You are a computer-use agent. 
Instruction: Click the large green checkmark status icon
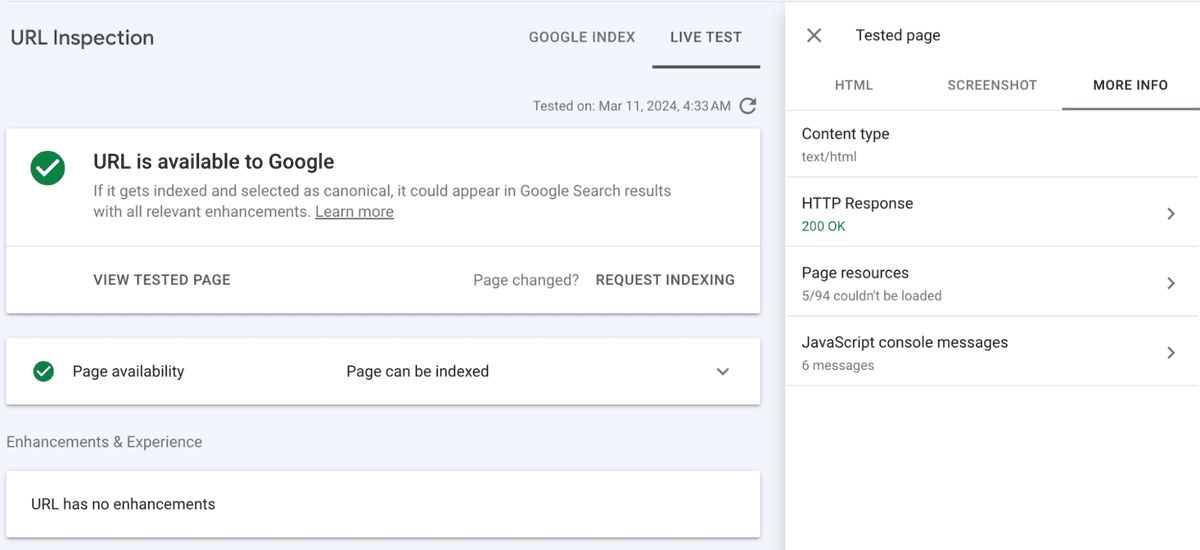(x=47, y=168)
